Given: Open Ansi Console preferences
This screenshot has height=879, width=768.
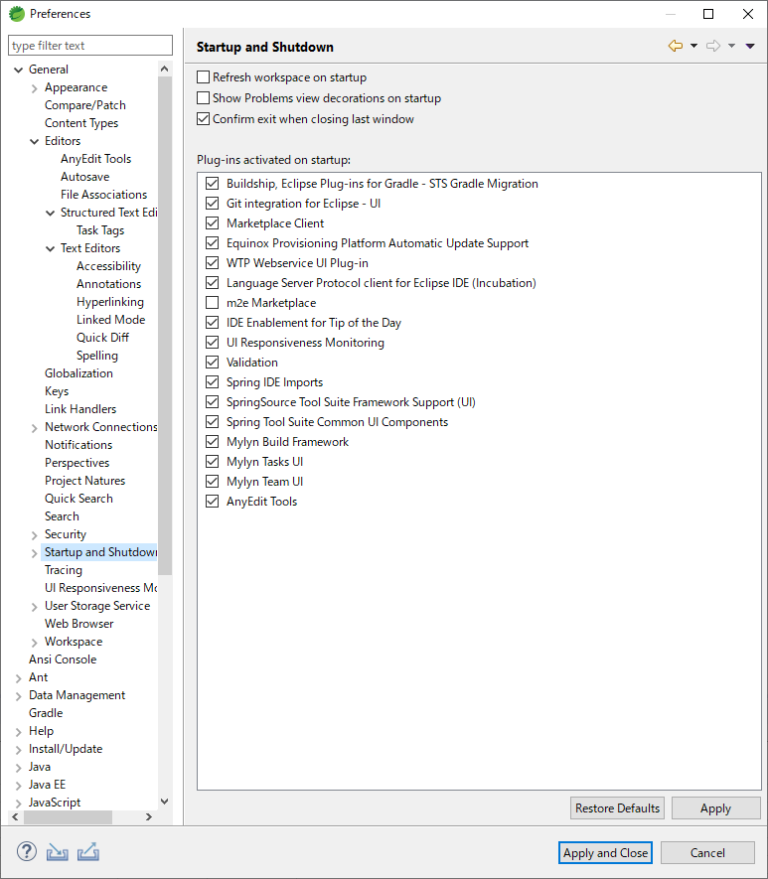Looking at the screenshot, I should [63, 659].
